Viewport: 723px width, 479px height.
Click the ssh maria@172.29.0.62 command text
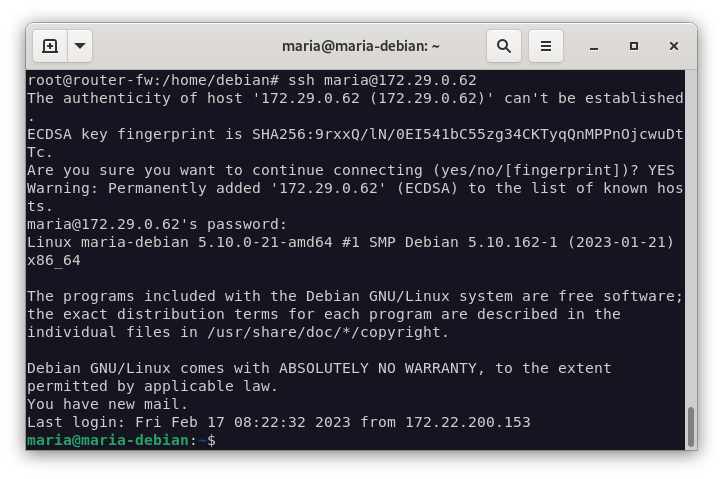click(x=382, y=80)
